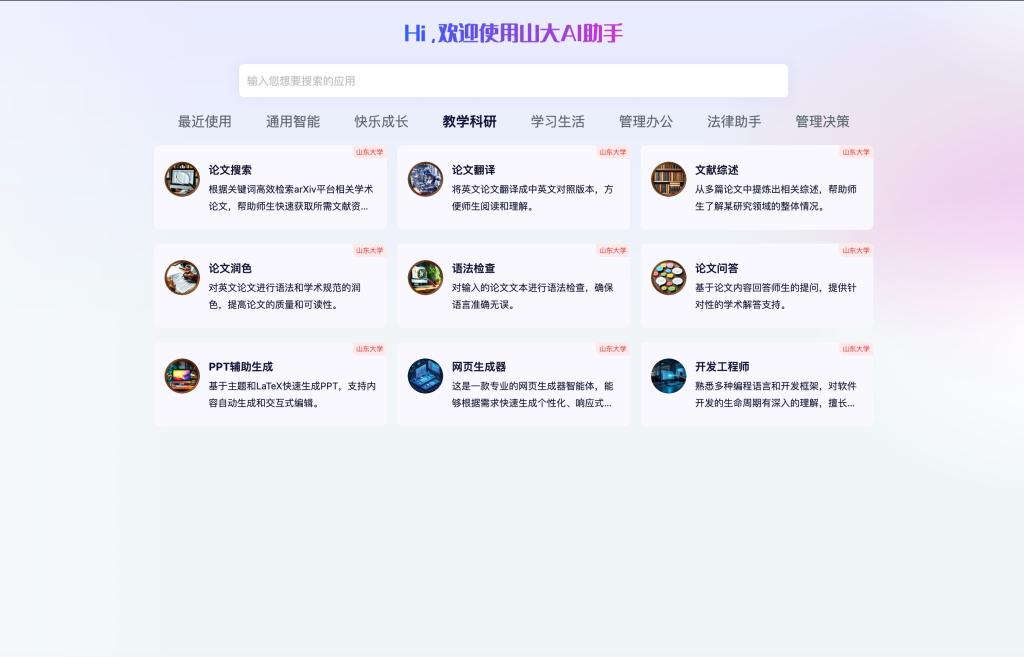
Task: Click the 论文搜索 description about arXiv检索
Action: click(291, 198)
